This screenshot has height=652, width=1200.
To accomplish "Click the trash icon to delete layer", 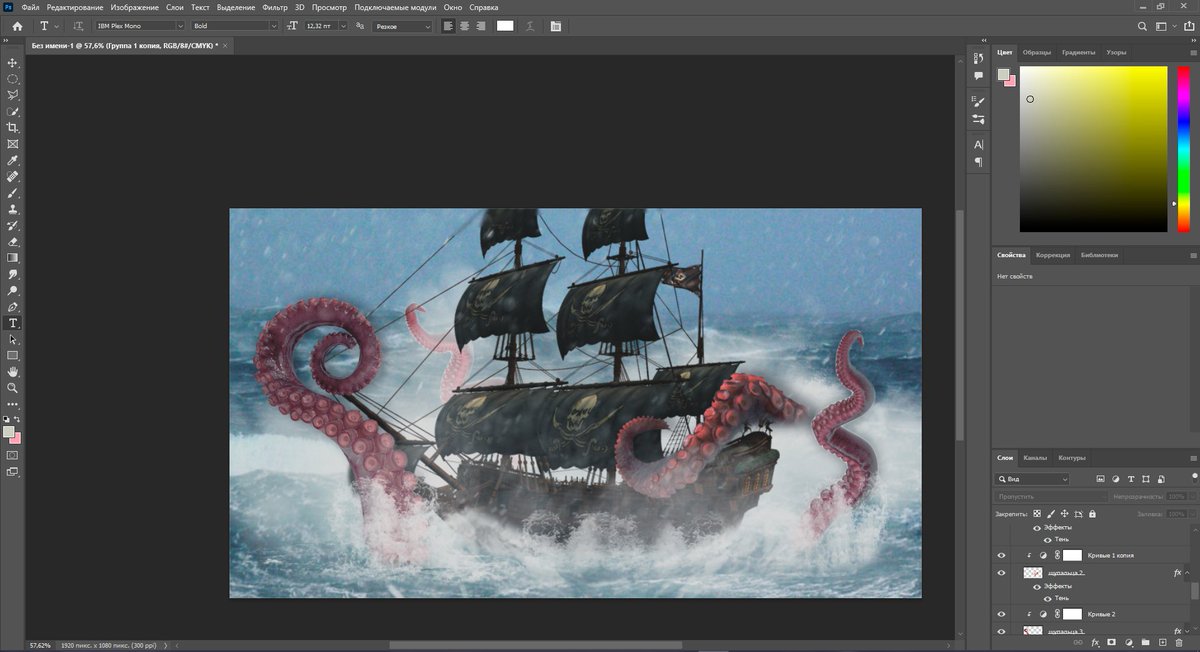I will click(1179, 643).
